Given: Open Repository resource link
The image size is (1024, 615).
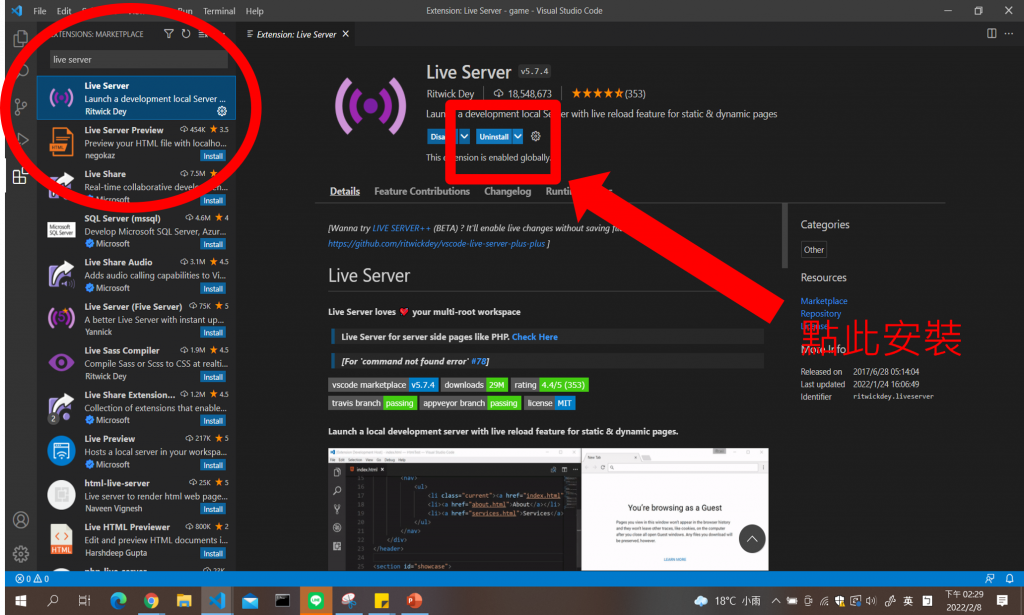Looking at the screenshot, I should coord(821,313).
